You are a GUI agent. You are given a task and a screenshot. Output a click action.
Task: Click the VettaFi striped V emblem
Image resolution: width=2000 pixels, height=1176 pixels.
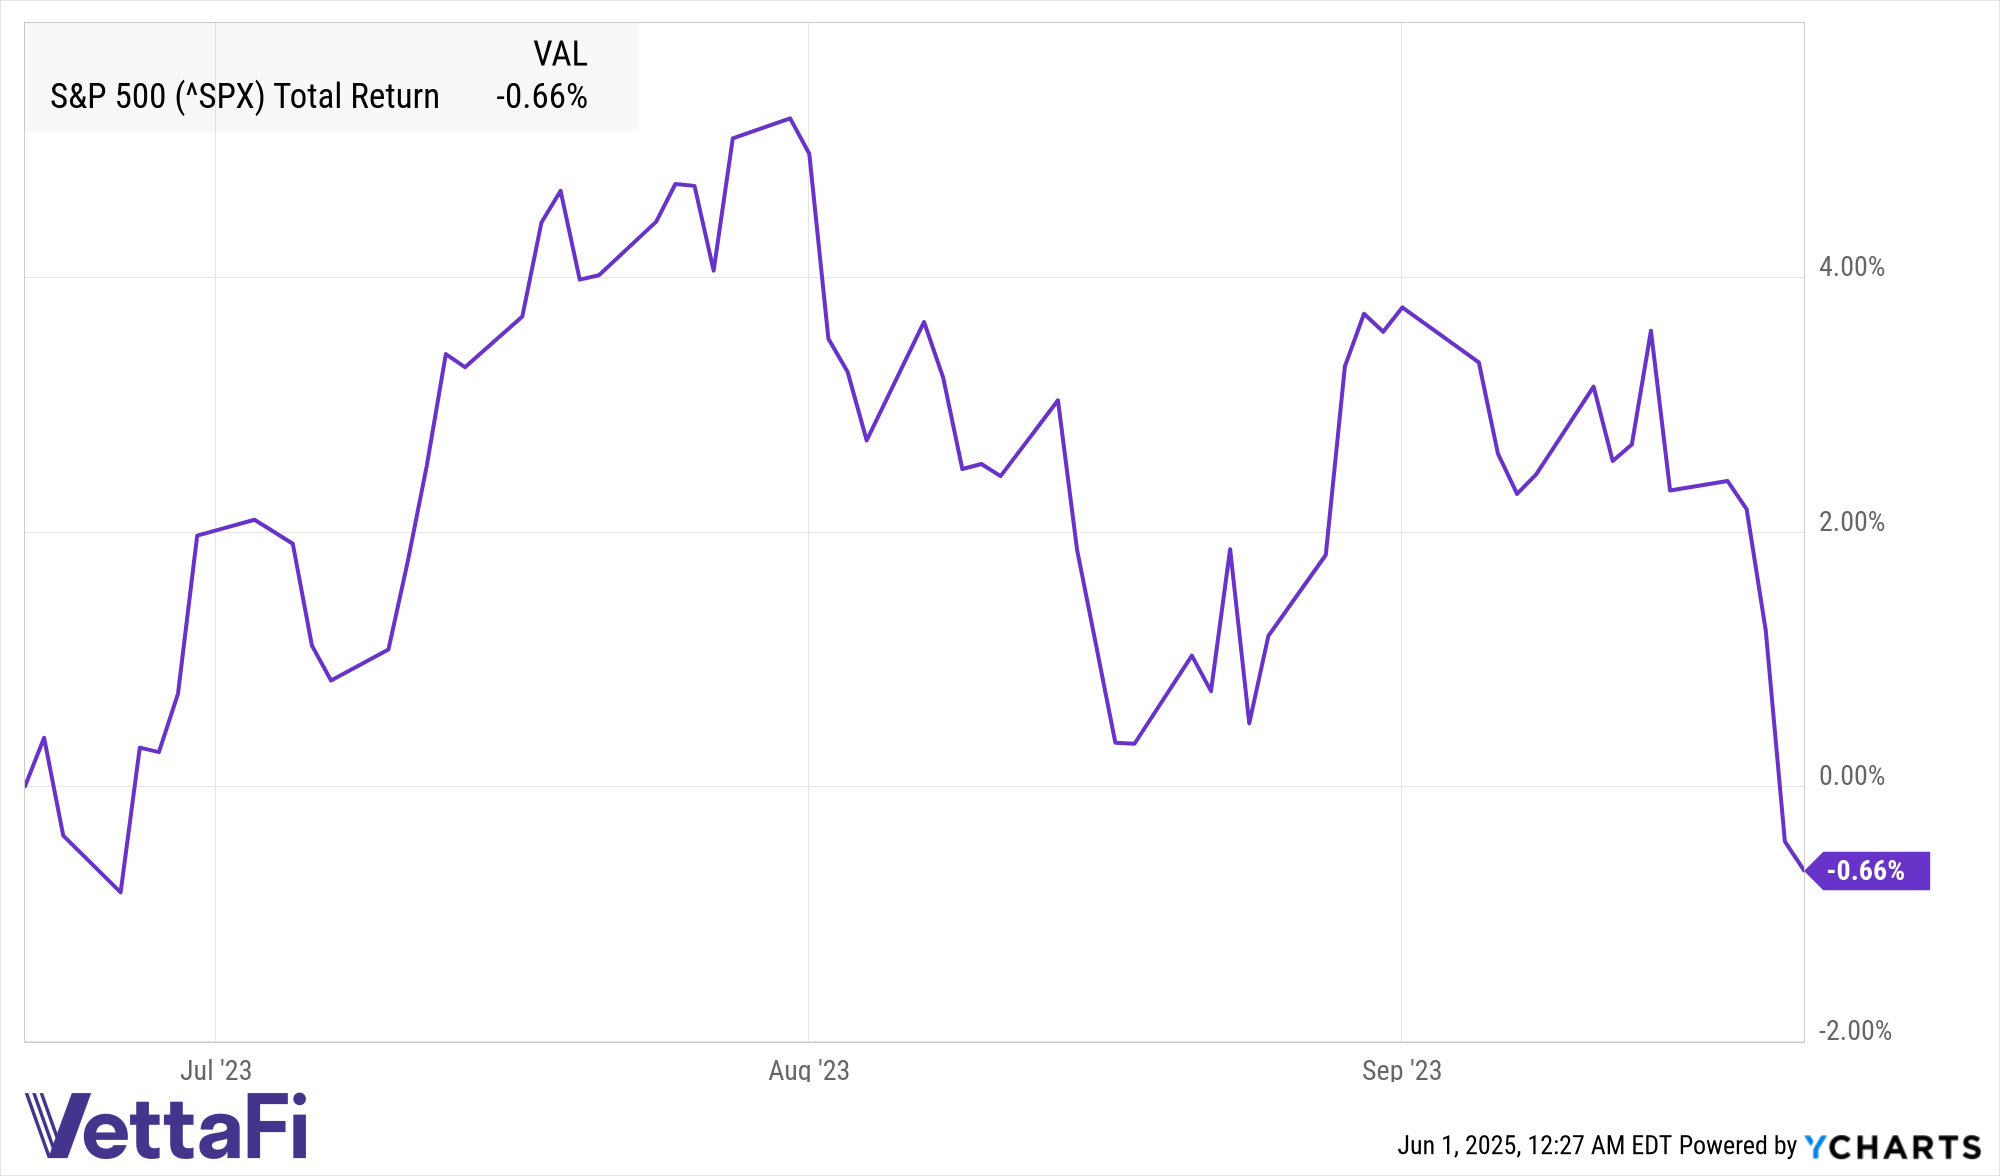tap(52, 1125)
